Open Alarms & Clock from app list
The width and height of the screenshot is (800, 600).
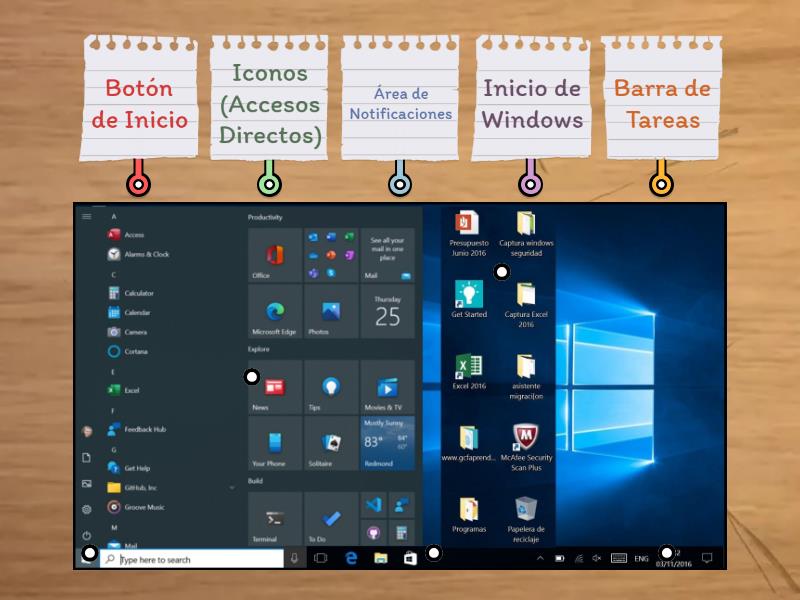click(138, 254)
